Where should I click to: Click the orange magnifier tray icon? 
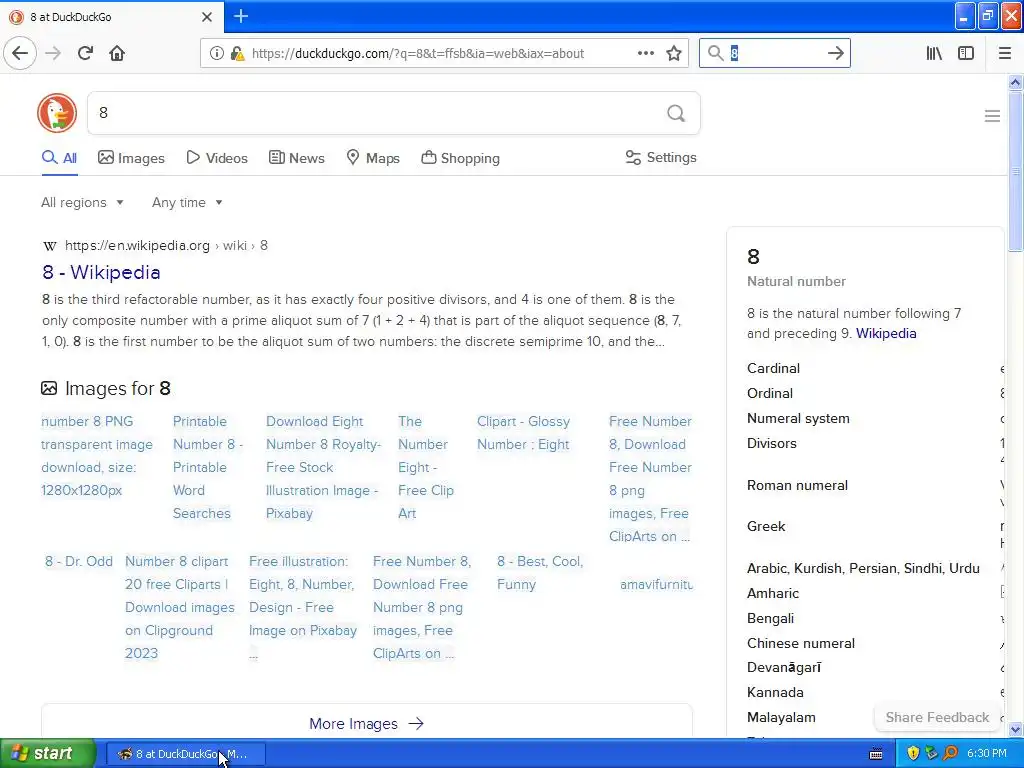tap(950, 754)
